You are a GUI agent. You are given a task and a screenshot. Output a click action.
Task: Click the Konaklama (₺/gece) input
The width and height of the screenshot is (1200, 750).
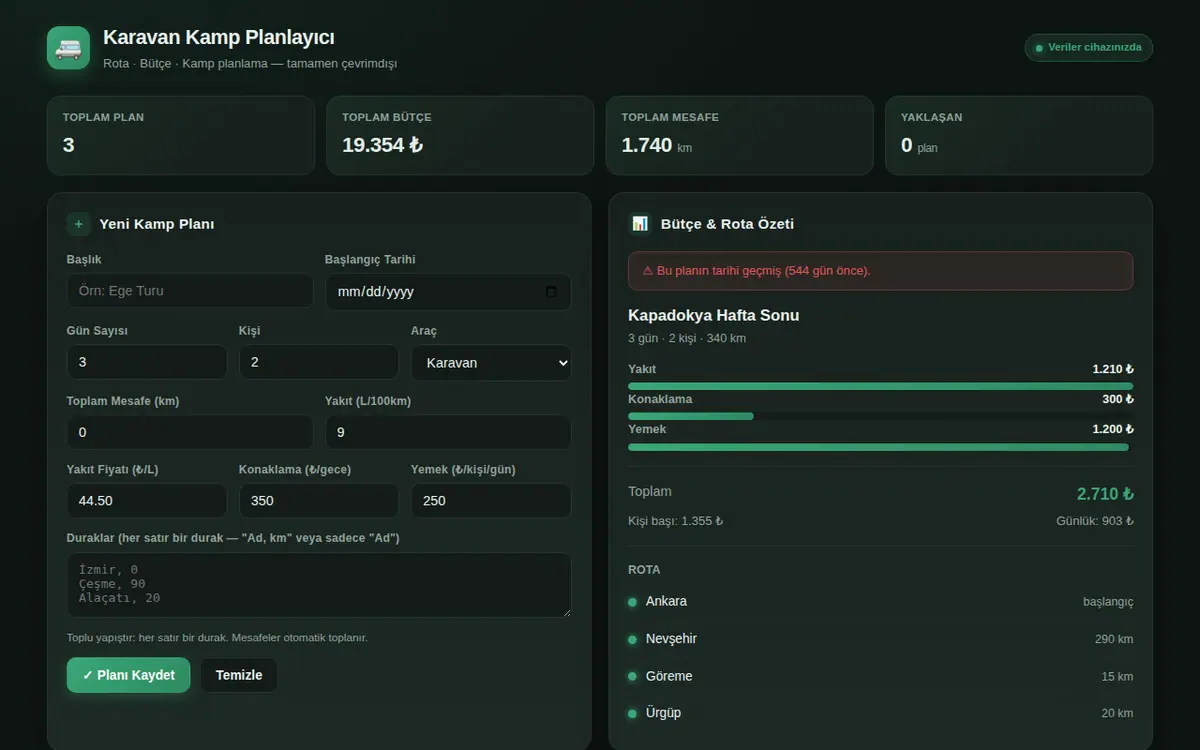319,501
